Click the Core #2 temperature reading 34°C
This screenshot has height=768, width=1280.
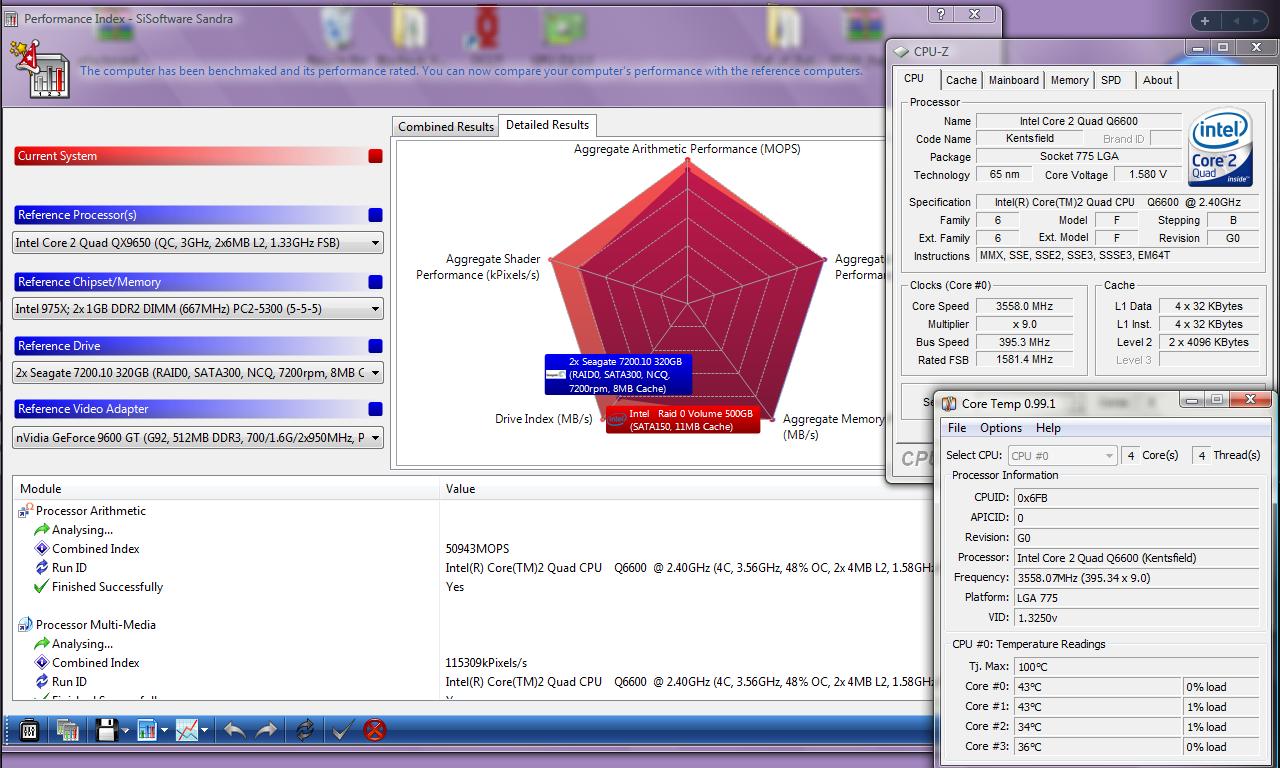point(1097,727)
